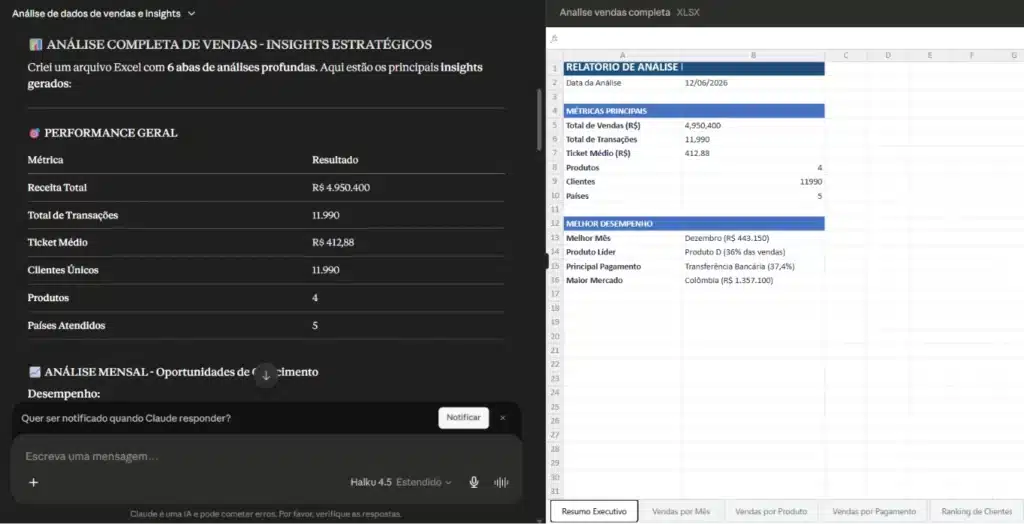Select column A header in spreadsheet
1024x524 pixels.
622,56
